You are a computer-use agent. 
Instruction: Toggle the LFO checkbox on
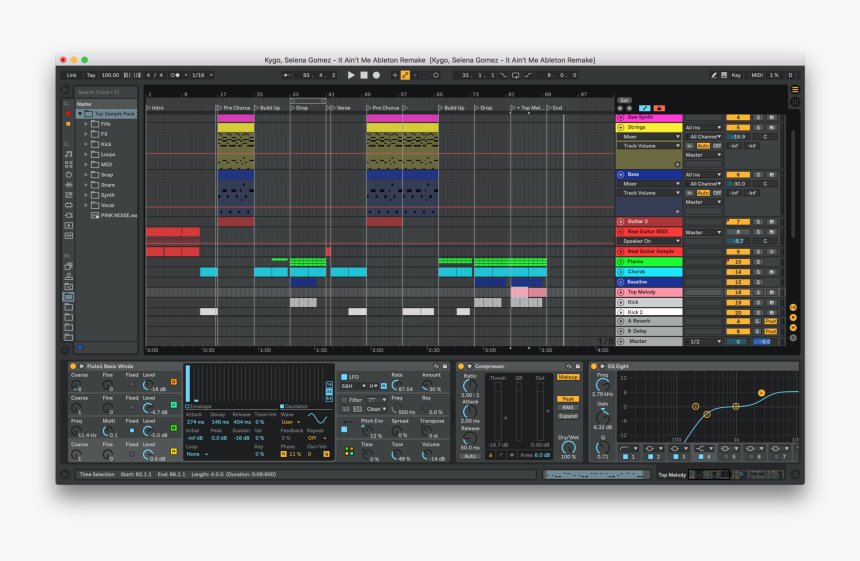coord(344,377)
